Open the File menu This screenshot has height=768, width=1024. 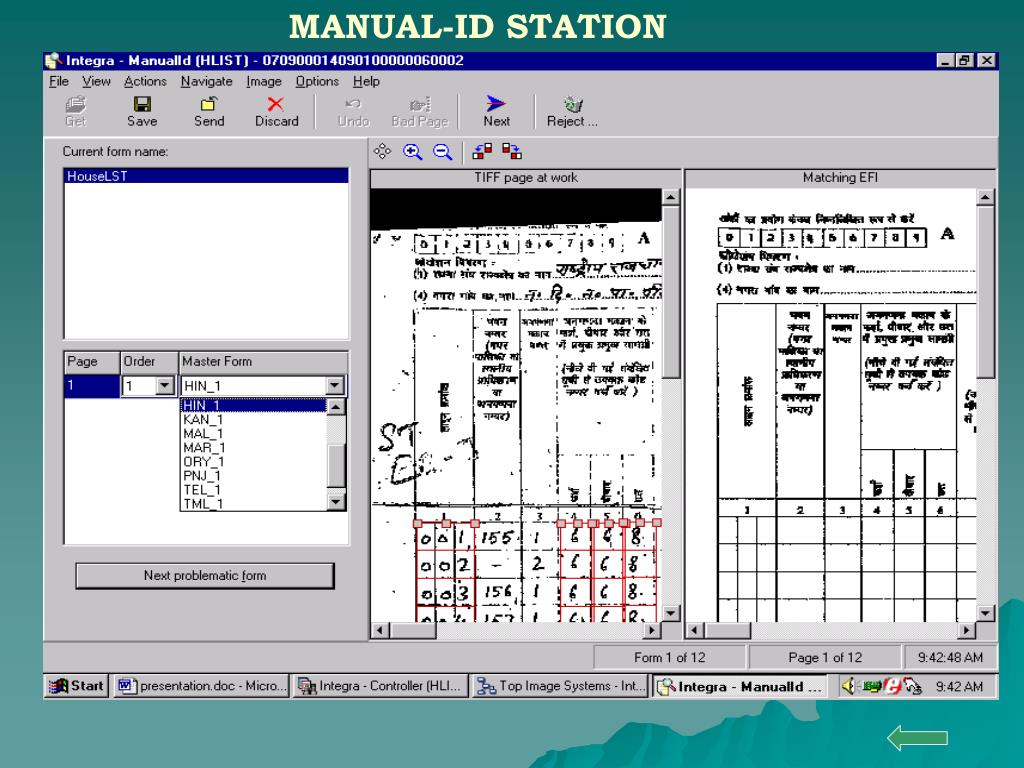[x=59, y=81]
